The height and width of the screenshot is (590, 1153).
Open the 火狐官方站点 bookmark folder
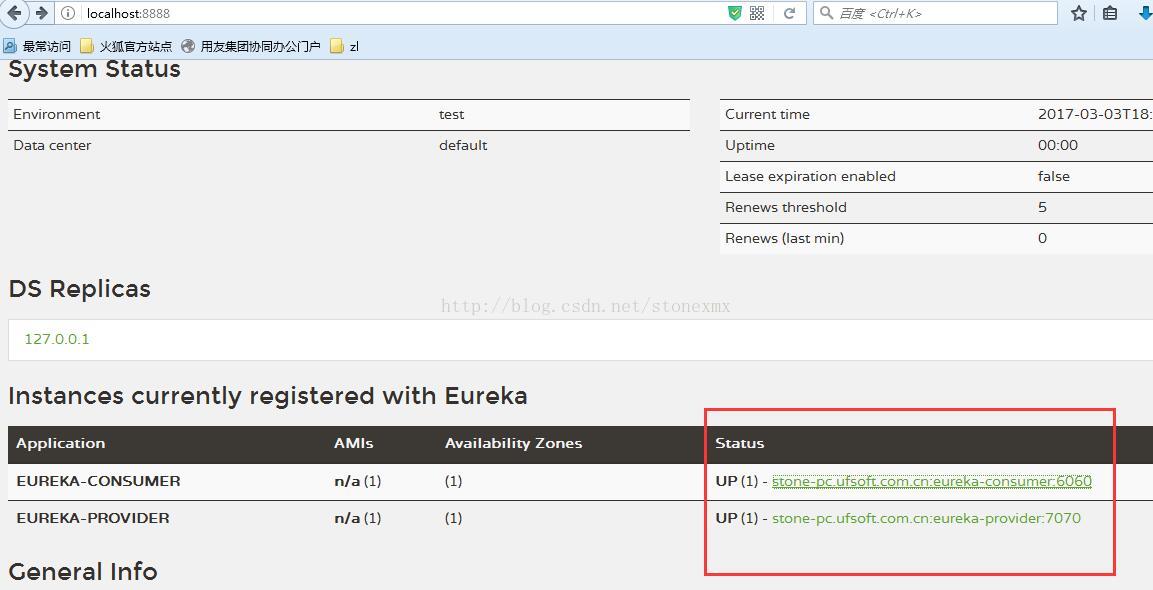pos(126,46)
